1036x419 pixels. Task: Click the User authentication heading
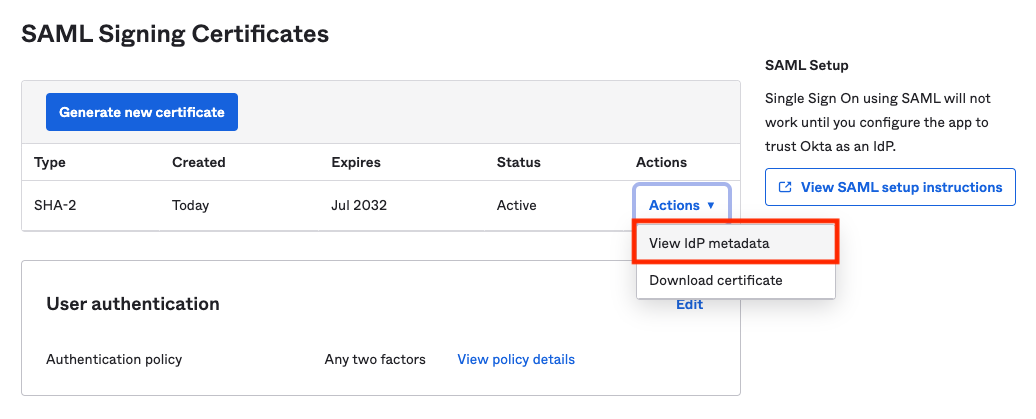tap(133, 304)
